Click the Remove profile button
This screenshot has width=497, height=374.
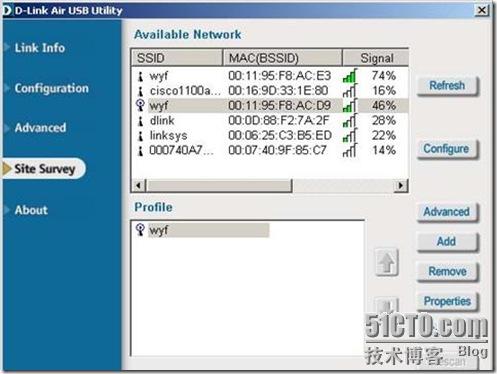click(x=447, y=271)
